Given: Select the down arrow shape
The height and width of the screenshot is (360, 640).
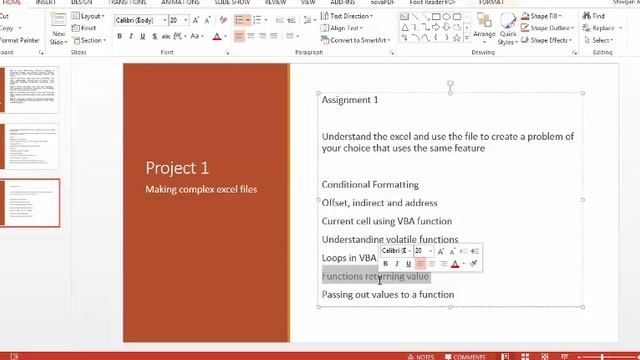Looking at the screenshot, I should point(446,27).
